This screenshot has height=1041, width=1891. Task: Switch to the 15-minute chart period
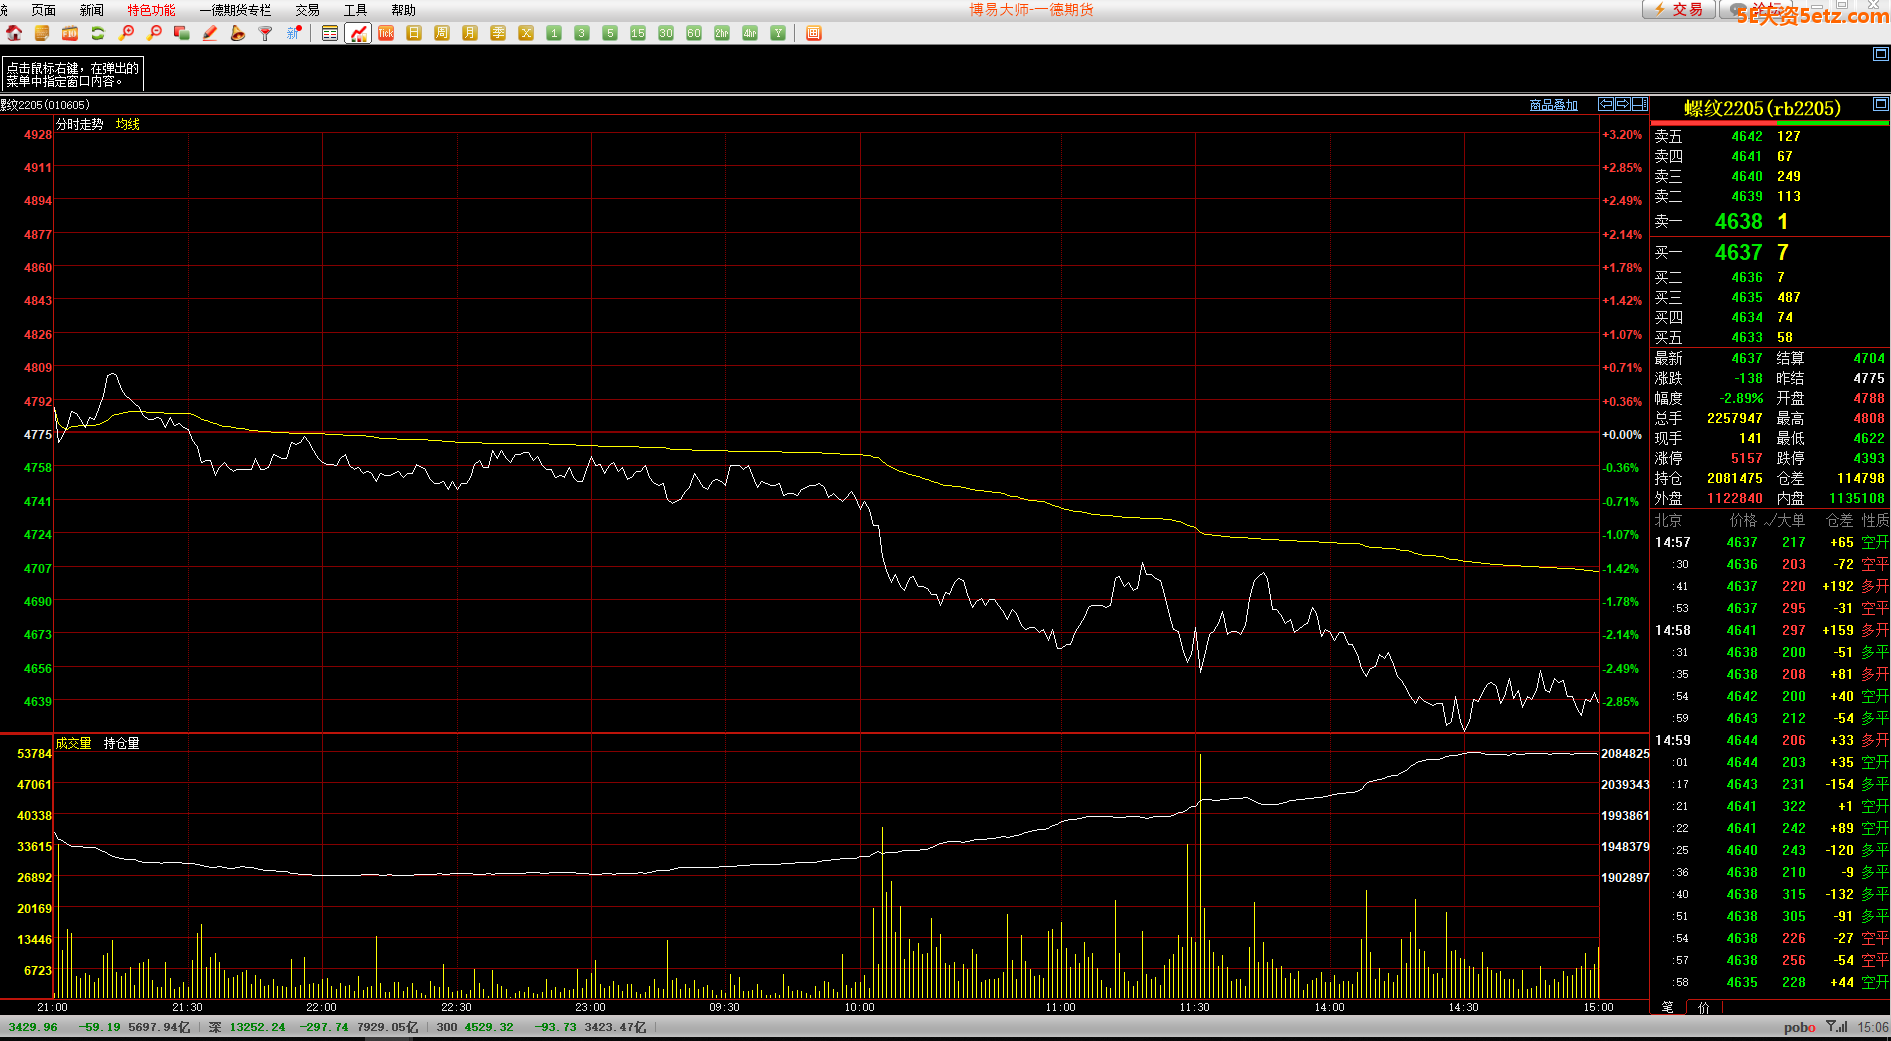click(638, 33)
